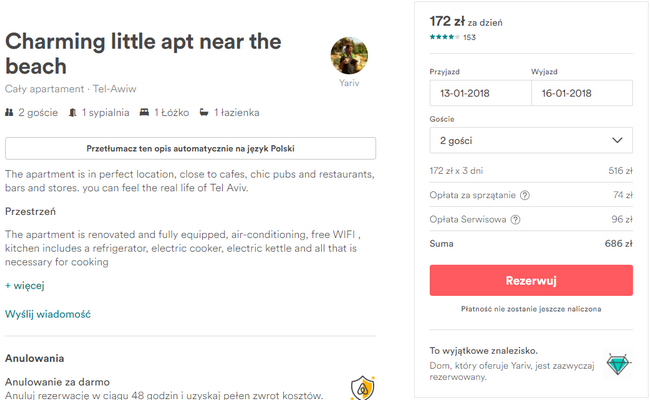Image resolution: width=650 pixels, height=400 pixels.
Task: Click the chevron arrow in the guests selector
Action: 617,141
